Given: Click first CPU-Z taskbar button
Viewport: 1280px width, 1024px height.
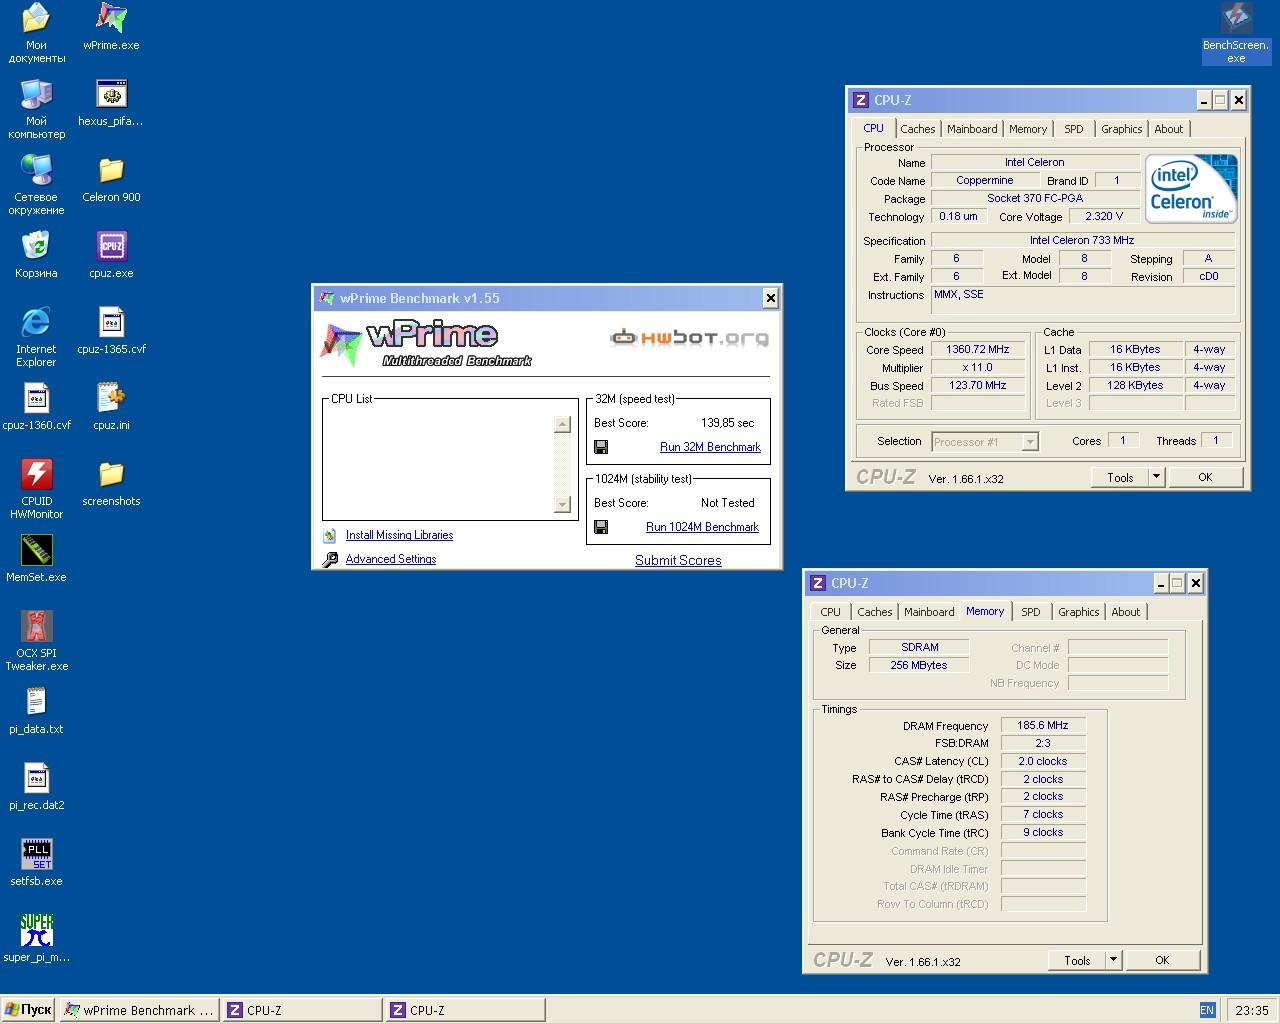Looking at the screenshot, I should click(x=302, y=1010).
